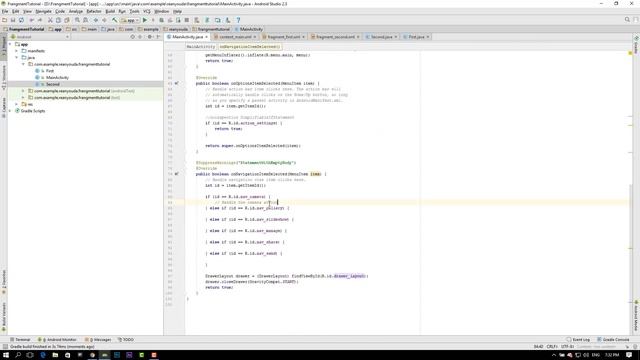Click the example breadcrumb in navigation bar
The height and width of the screenshot is (360, 640).
coord(148,29)
